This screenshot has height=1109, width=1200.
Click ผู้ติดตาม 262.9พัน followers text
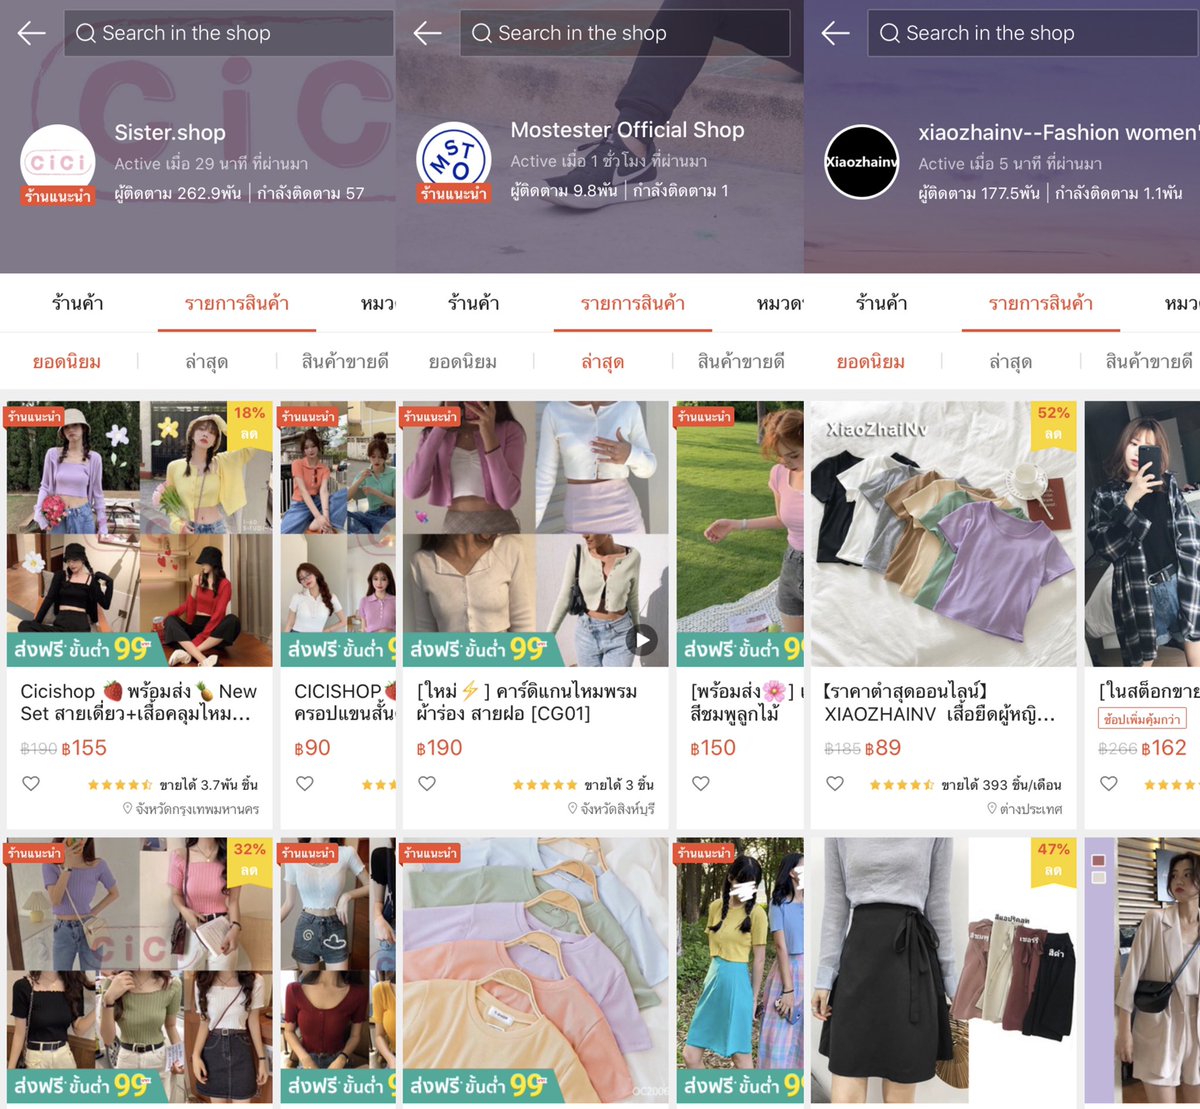point(178,193)
